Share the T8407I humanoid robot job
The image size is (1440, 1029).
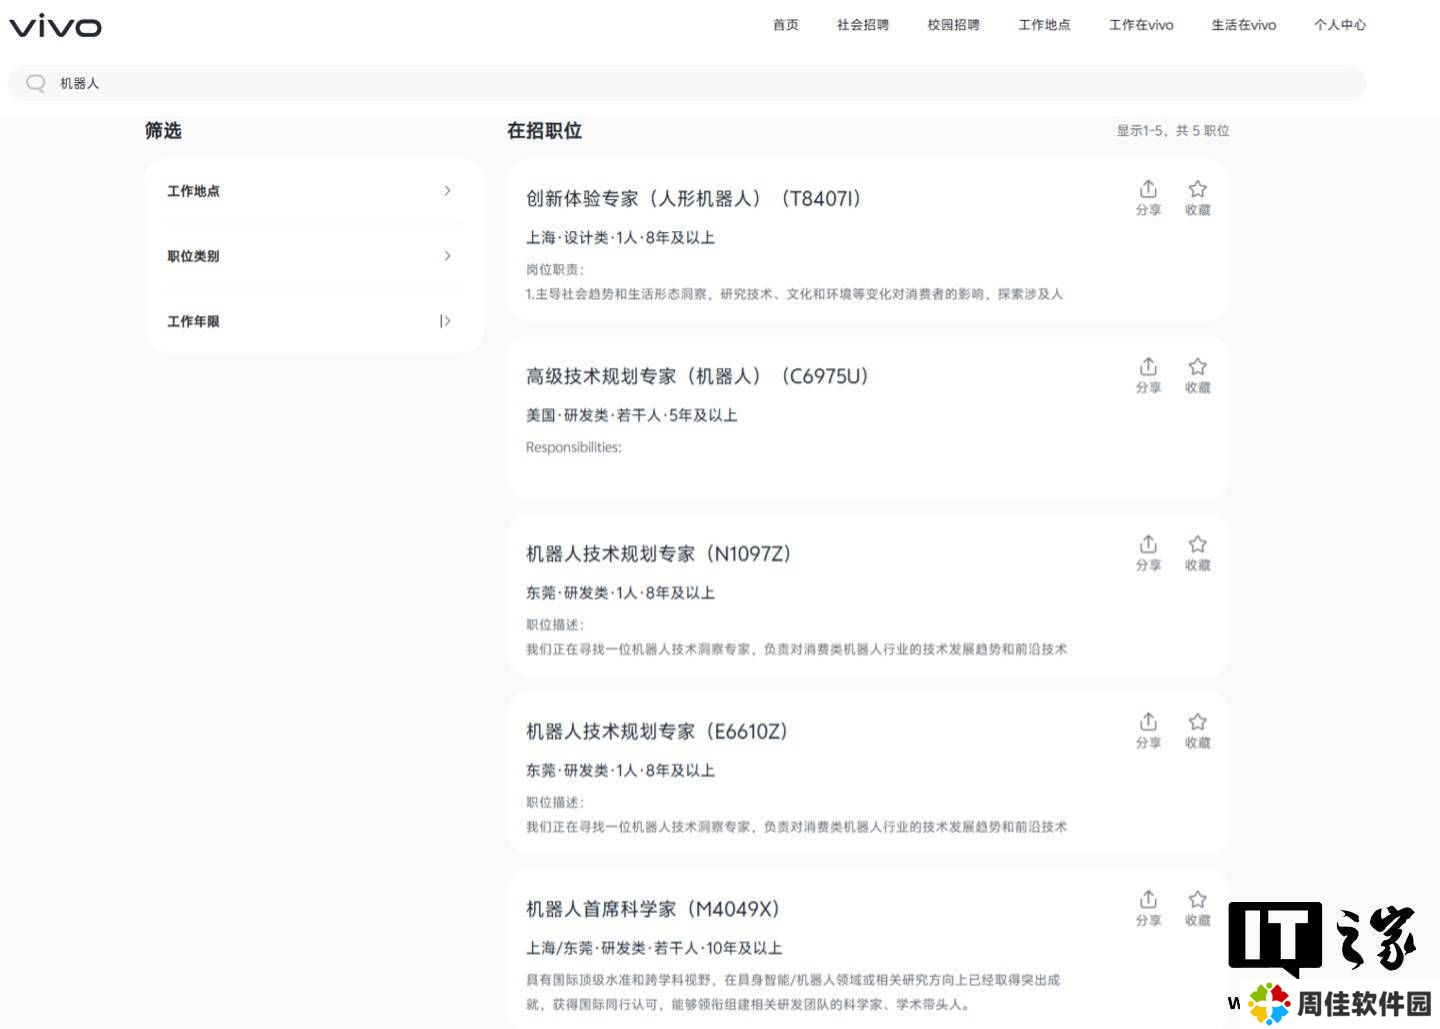[1148, 198]
